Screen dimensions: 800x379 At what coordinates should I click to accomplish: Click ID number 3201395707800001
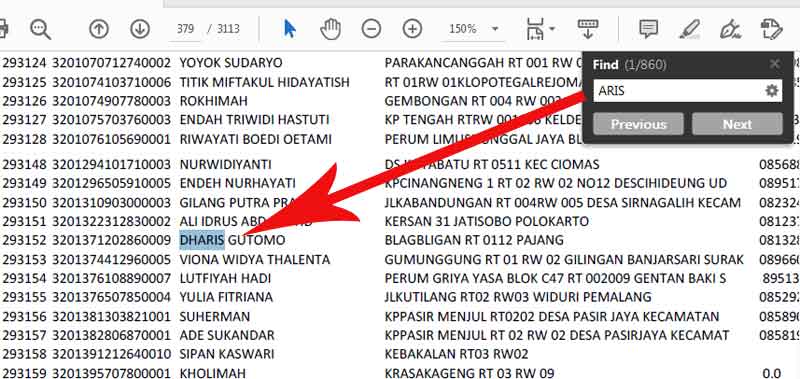pyautogui.click(x=111, y=373)
